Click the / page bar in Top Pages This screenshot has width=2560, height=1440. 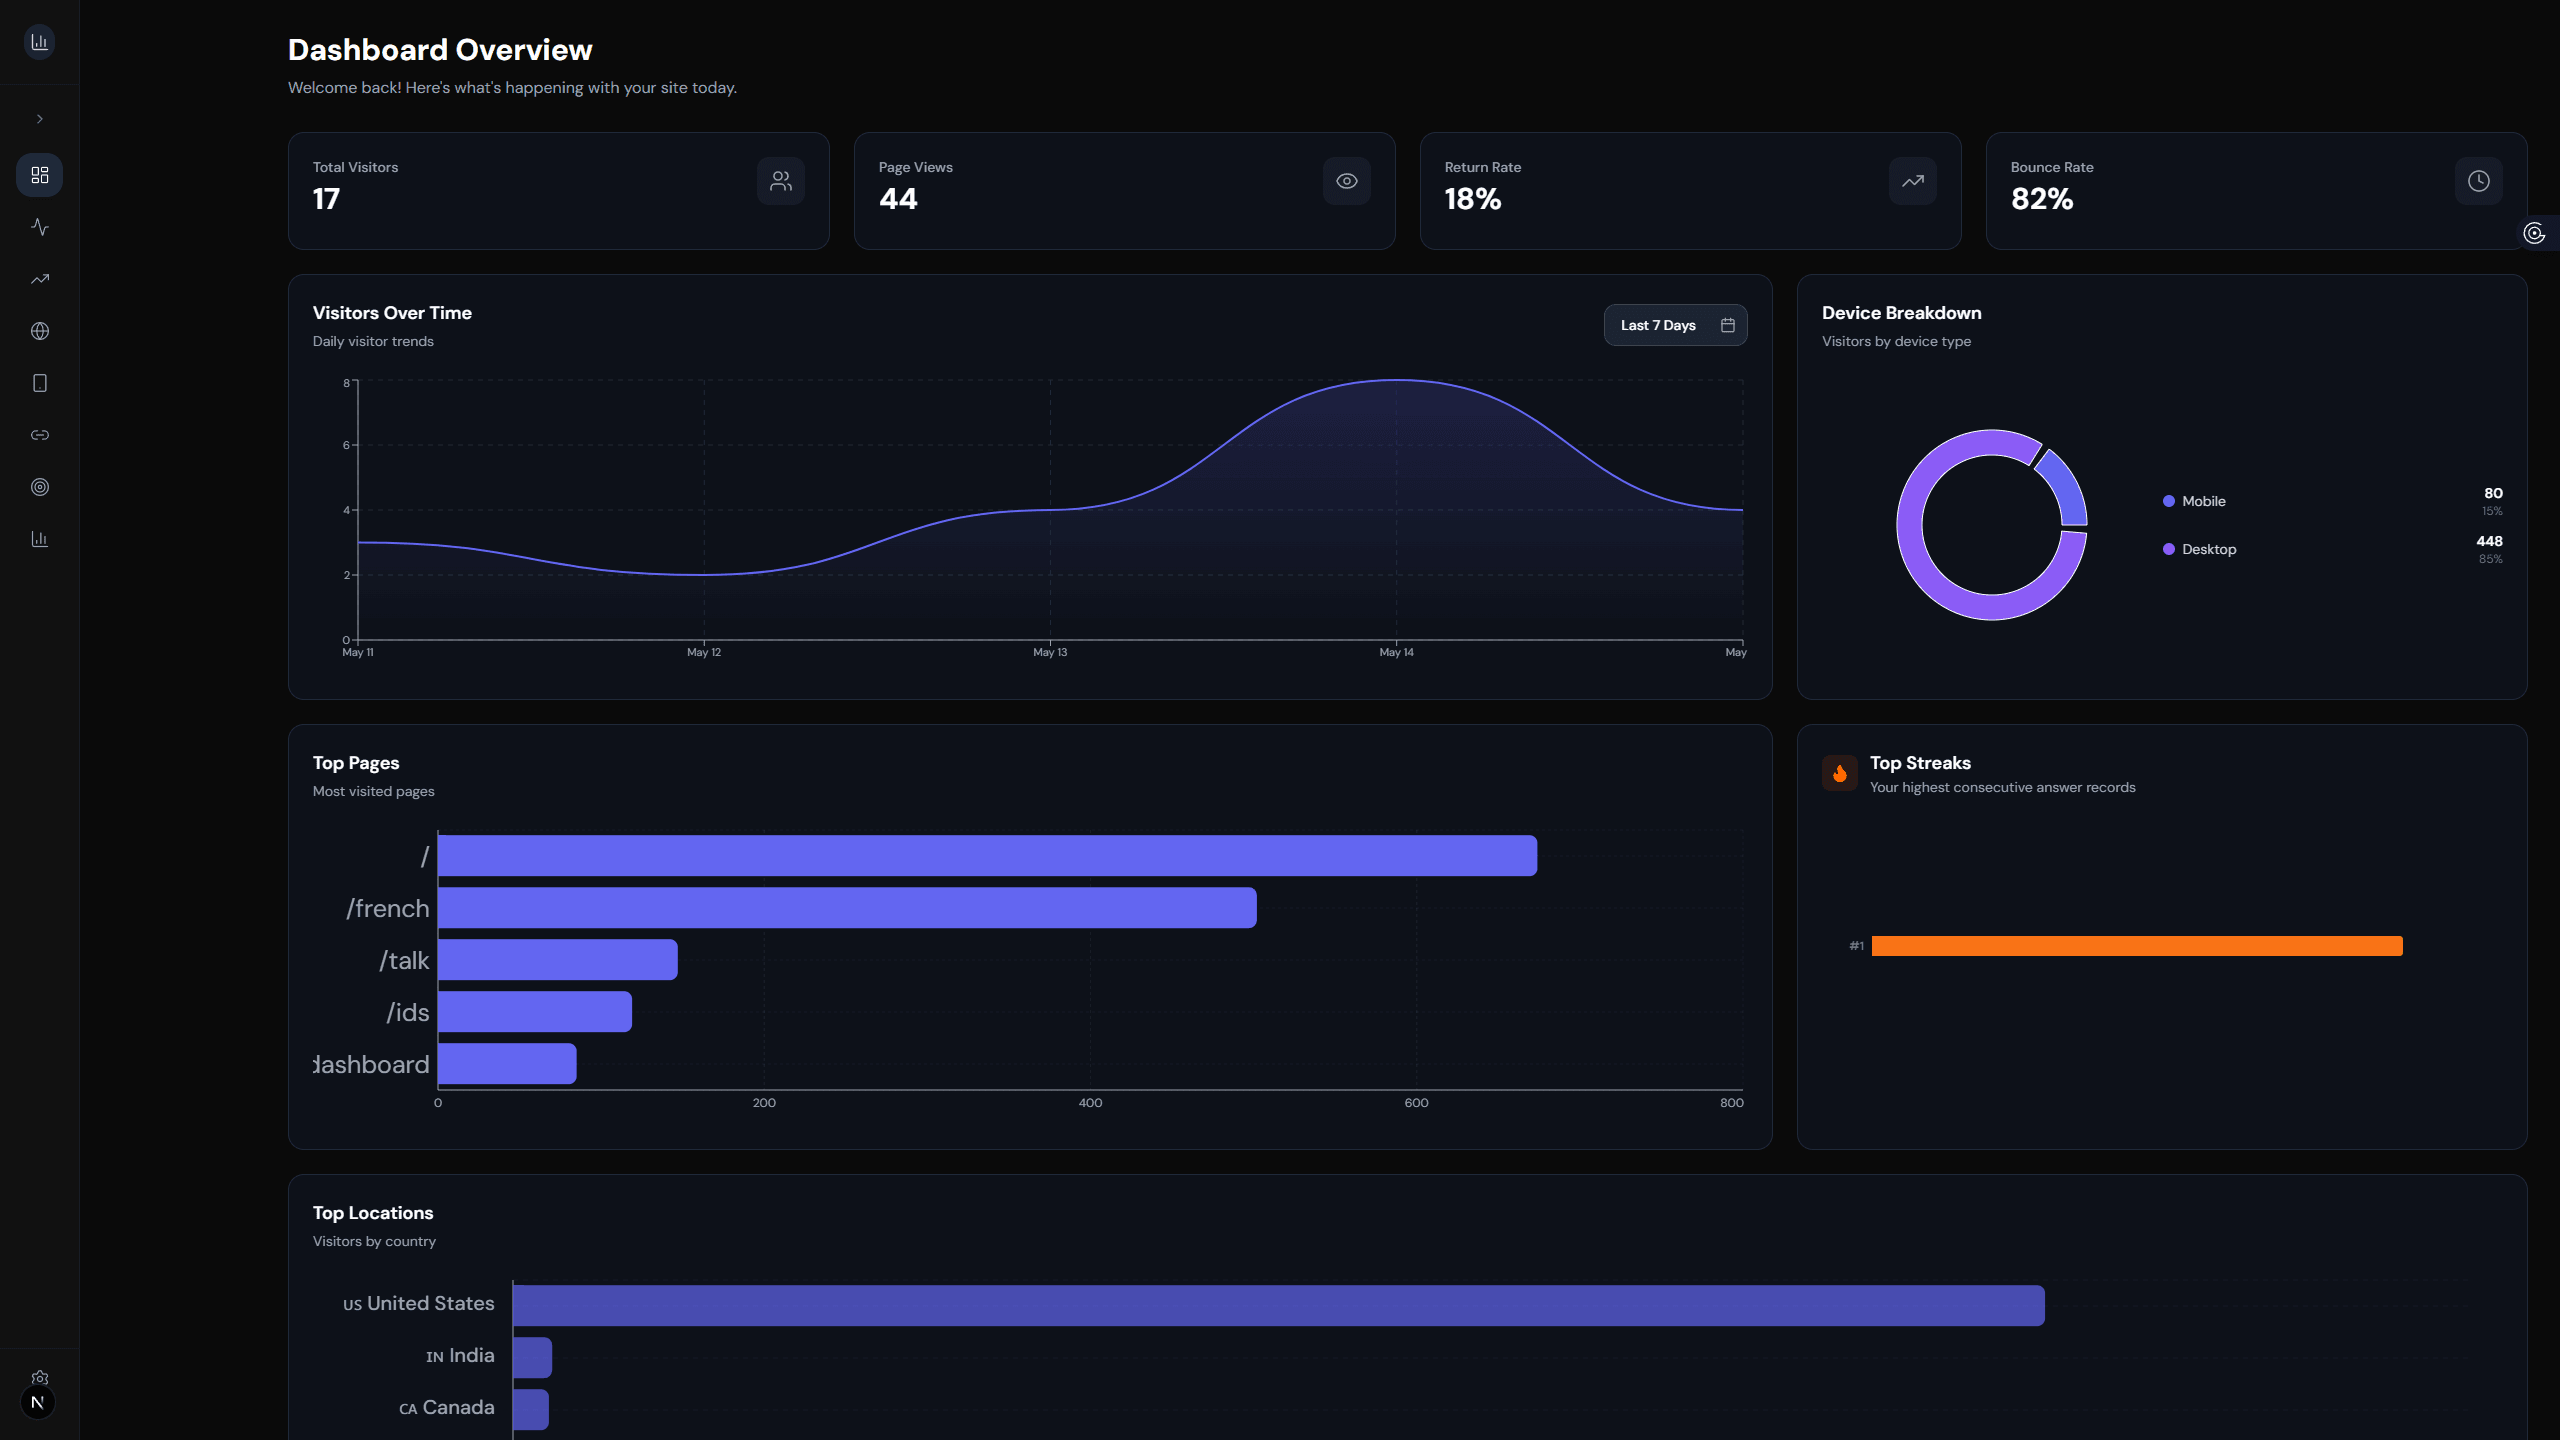point(987,856)
